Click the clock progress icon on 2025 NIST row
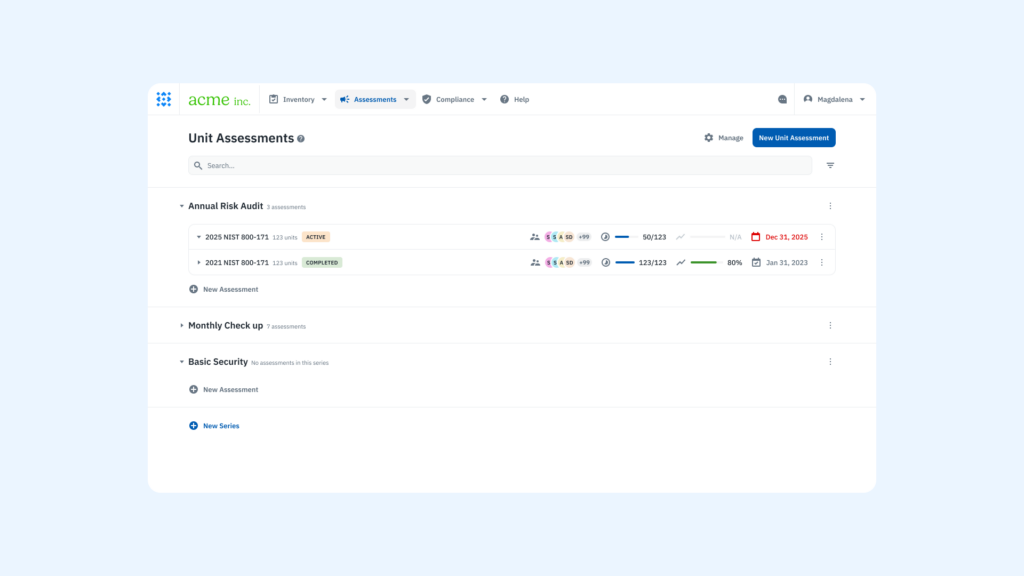This screenshot has height=576, width=1024. click(x=605, y=237)
